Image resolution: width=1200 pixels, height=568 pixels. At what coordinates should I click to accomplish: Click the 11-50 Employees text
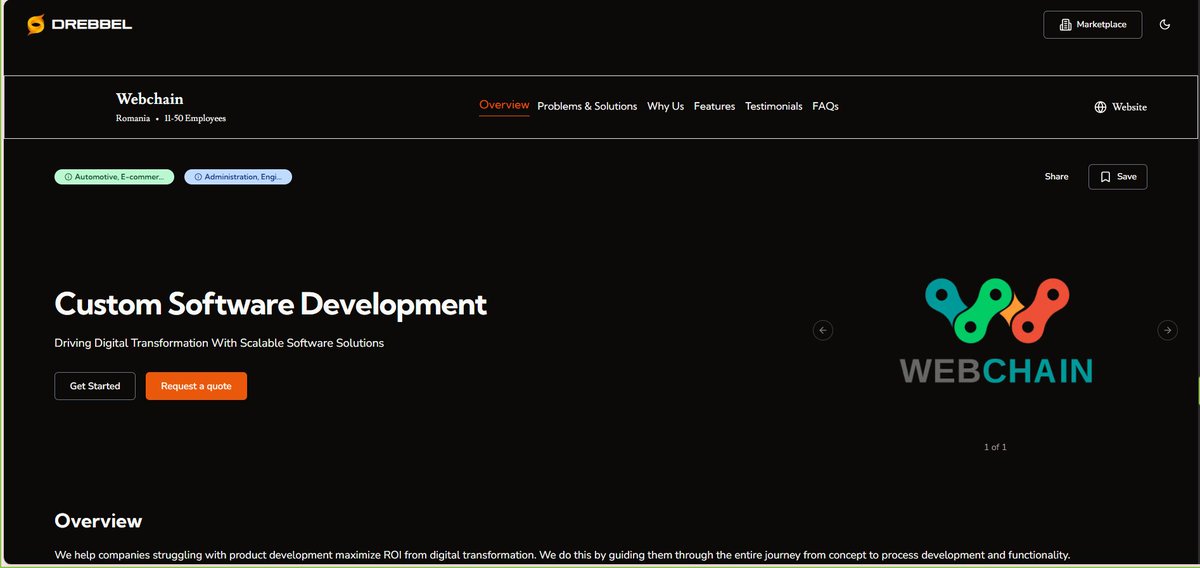click(196, 119)
